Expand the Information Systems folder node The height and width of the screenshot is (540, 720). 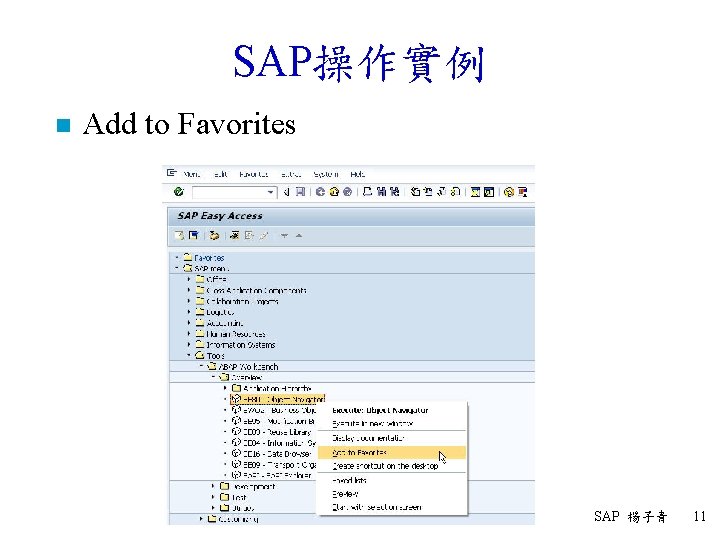pyautogui.click(x=189, y=345)
